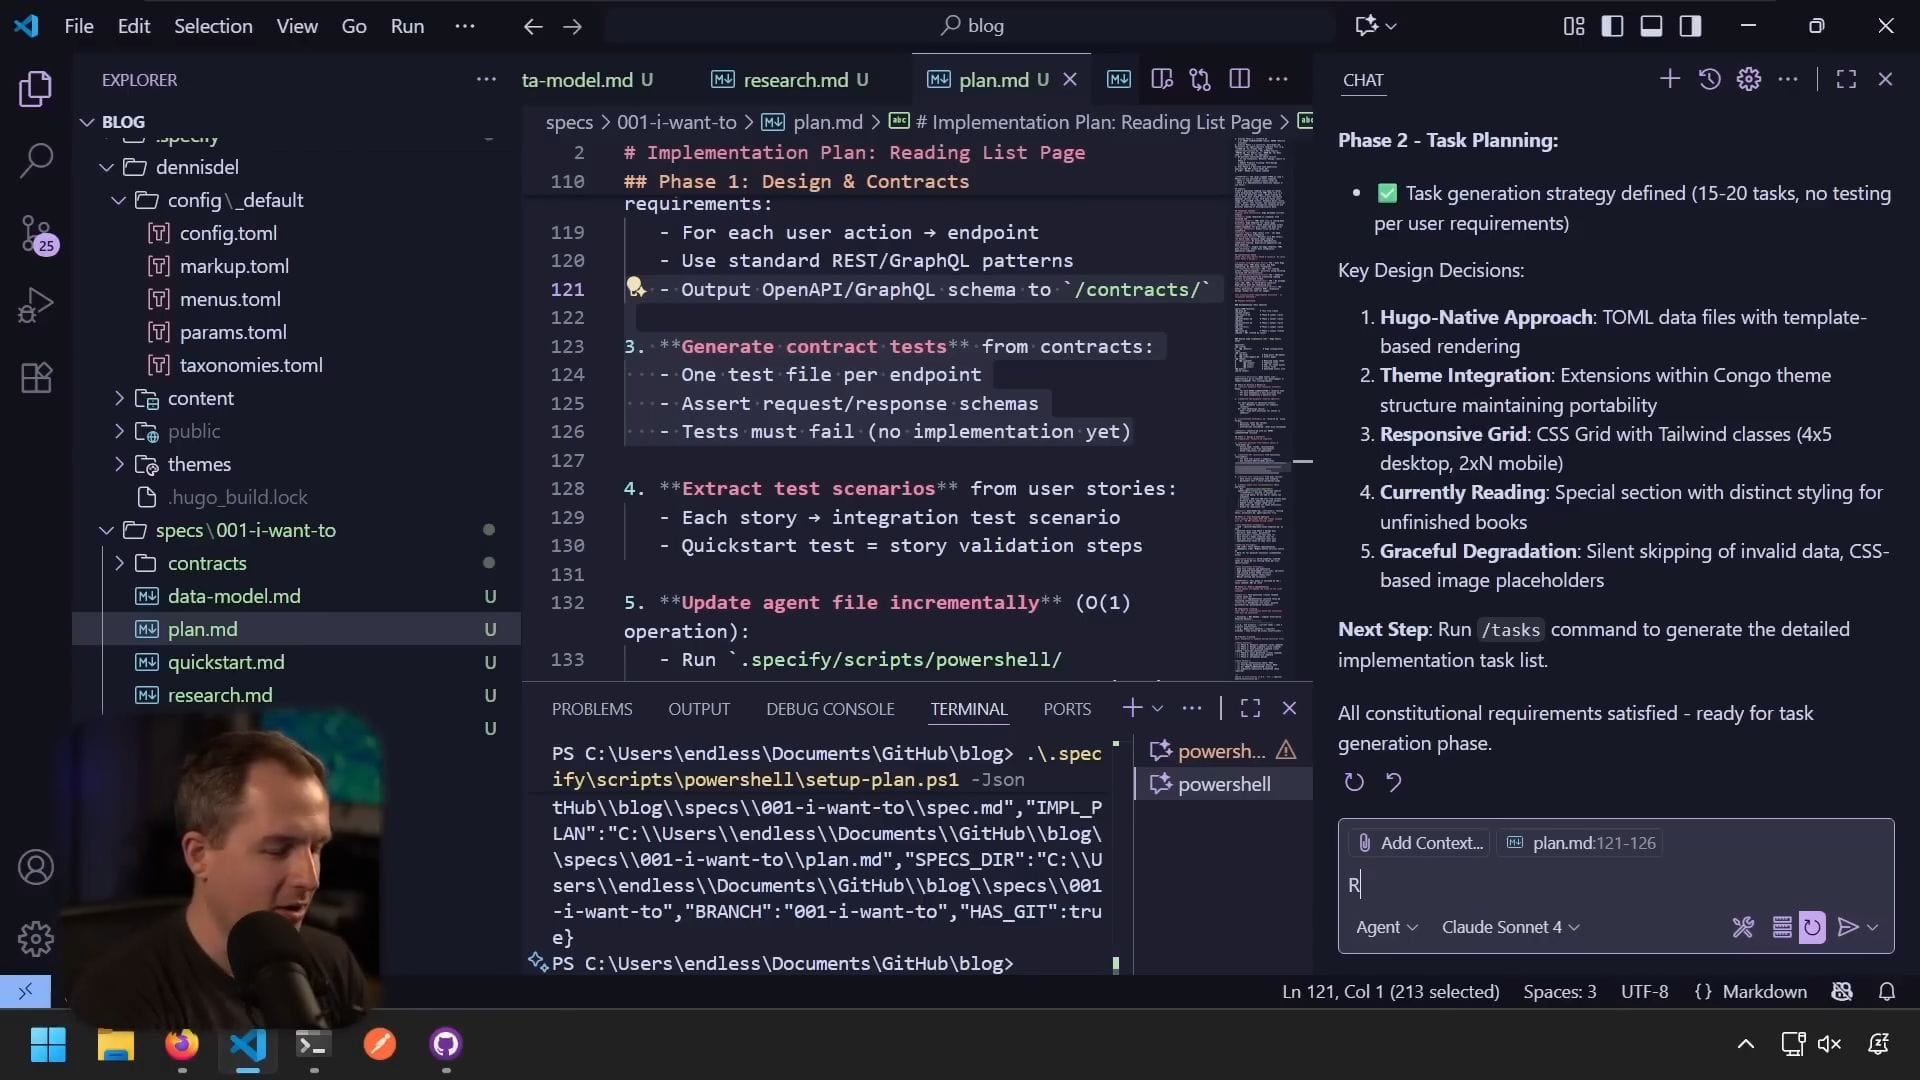Open the Extensions view in activity bar
The image size is (1920, 1080).
[x=36, y=378]
